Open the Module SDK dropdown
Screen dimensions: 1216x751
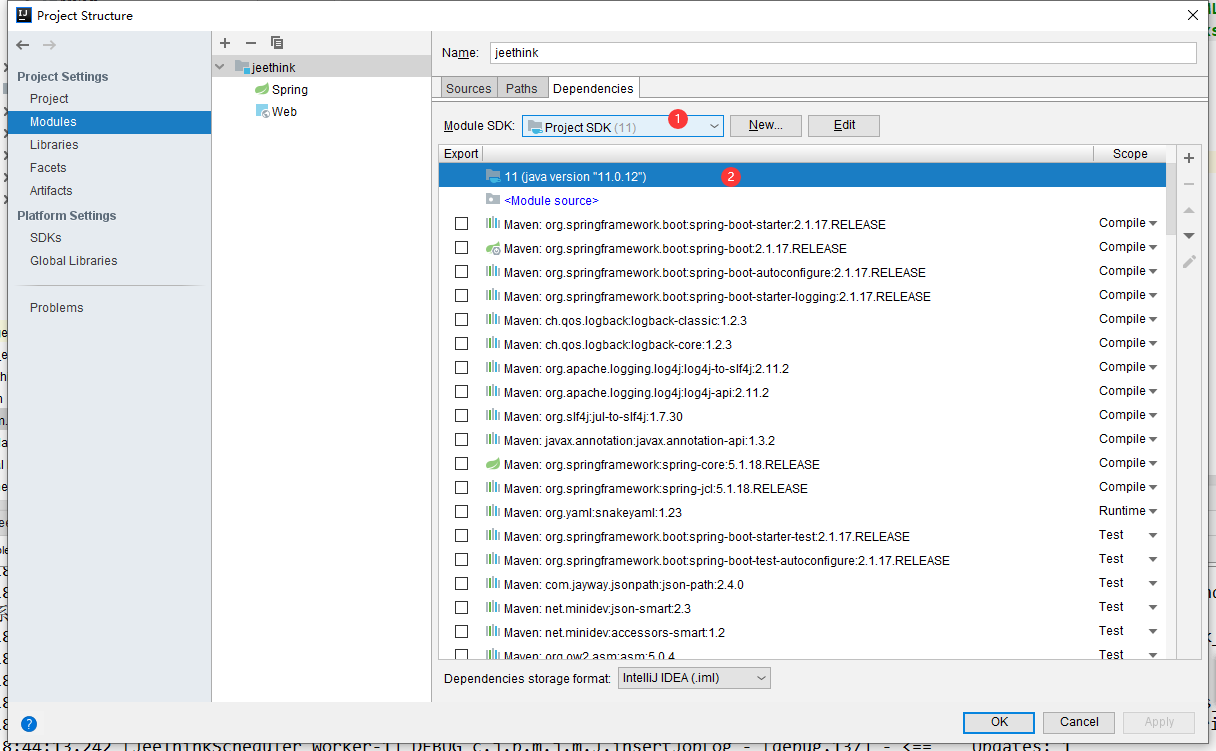click(x=622, y=126)
